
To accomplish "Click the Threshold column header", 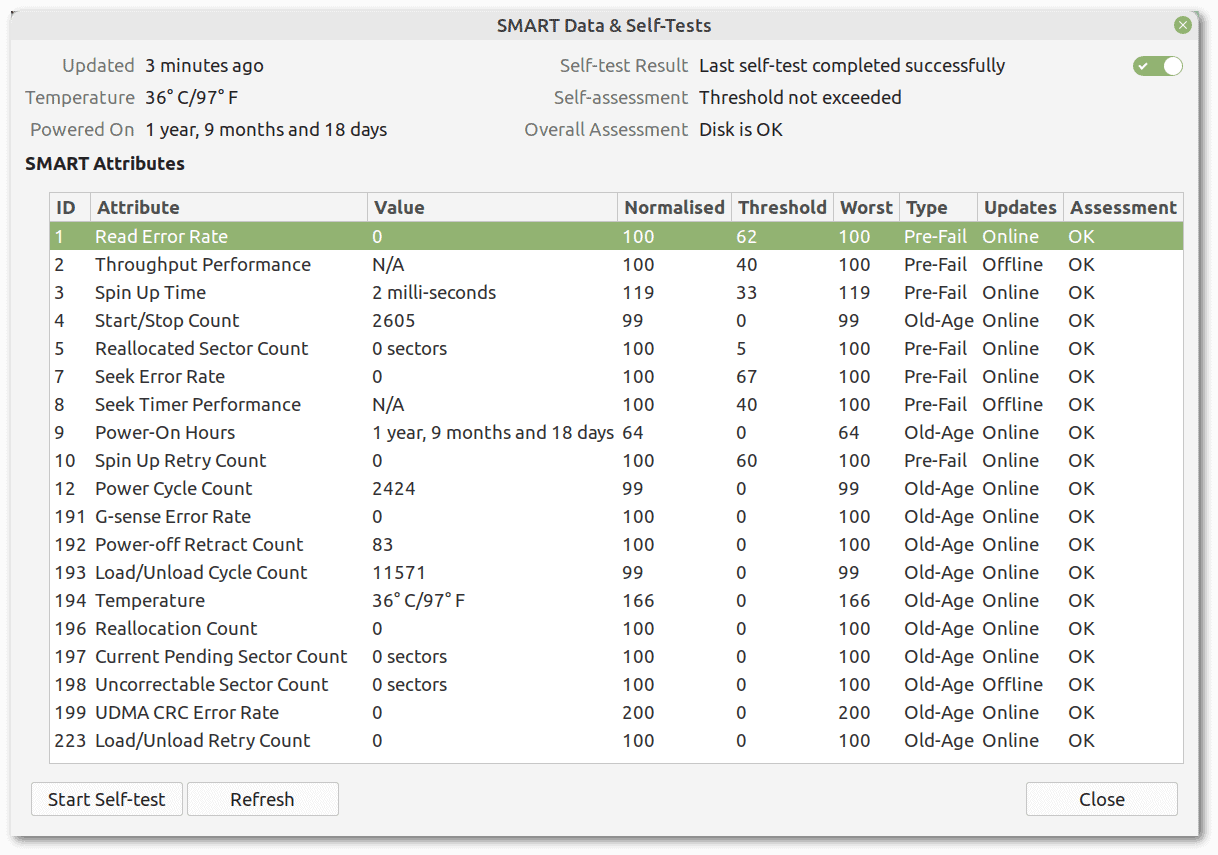I will (782, 208).
